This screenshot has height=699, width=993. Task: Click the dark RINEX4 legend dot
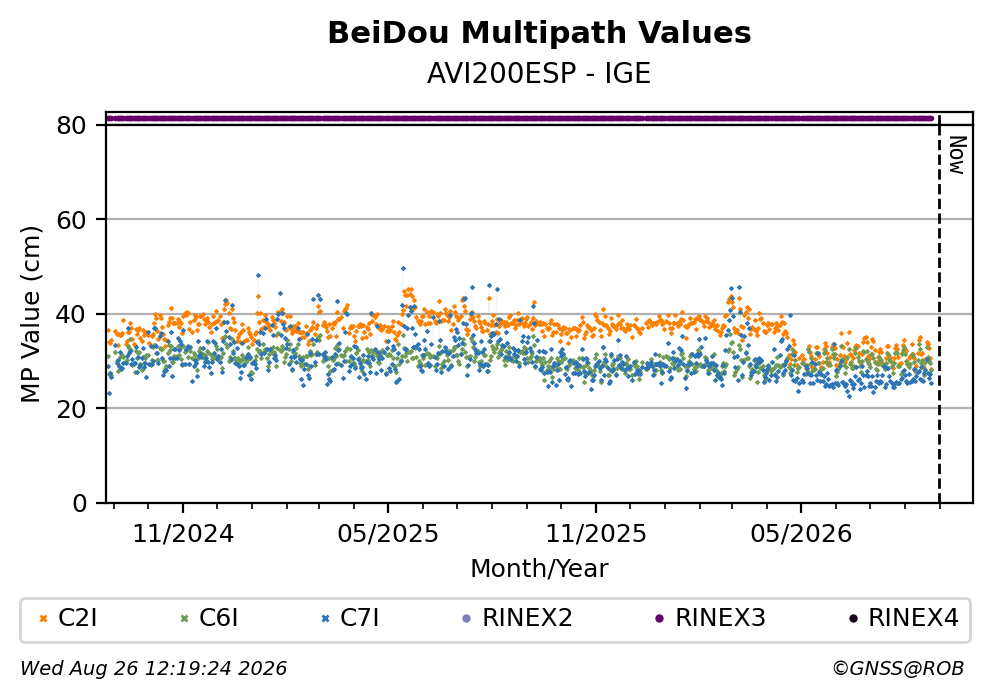click(x=853, y=619)
